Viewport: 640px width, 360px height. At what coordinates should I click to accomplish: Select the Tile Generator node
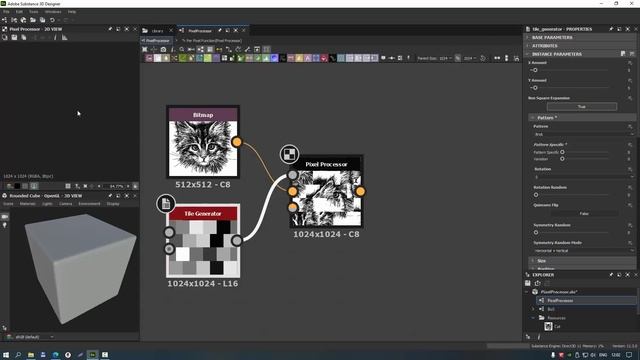tap(203, 241)
